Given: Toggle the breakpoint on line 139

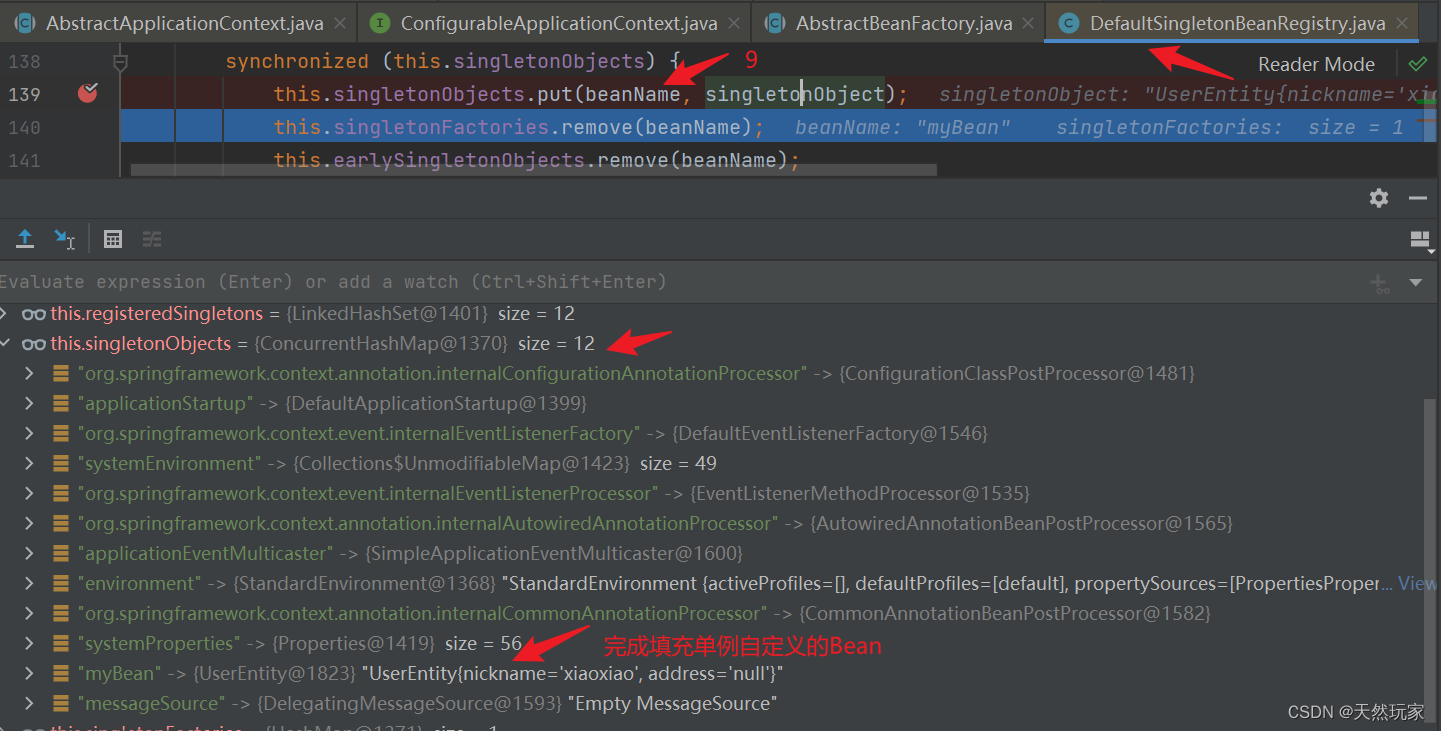Looking at the screenshot, I should [x=88, y=94].
